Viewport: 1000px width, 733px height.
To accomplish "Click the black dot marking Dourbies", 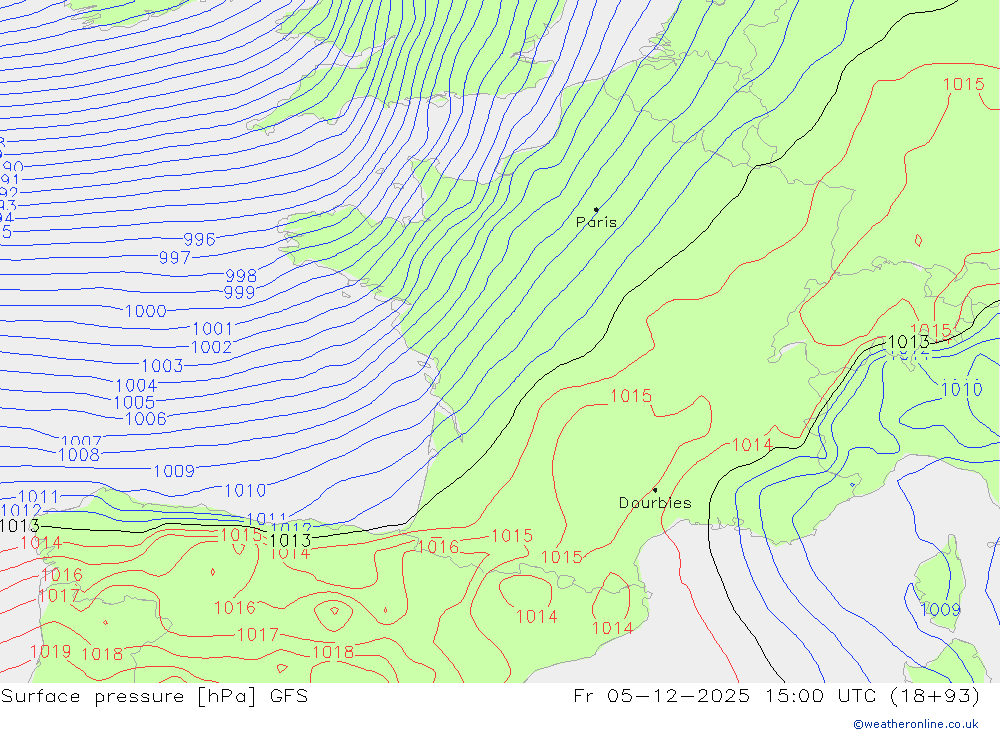I will [655, 490].
